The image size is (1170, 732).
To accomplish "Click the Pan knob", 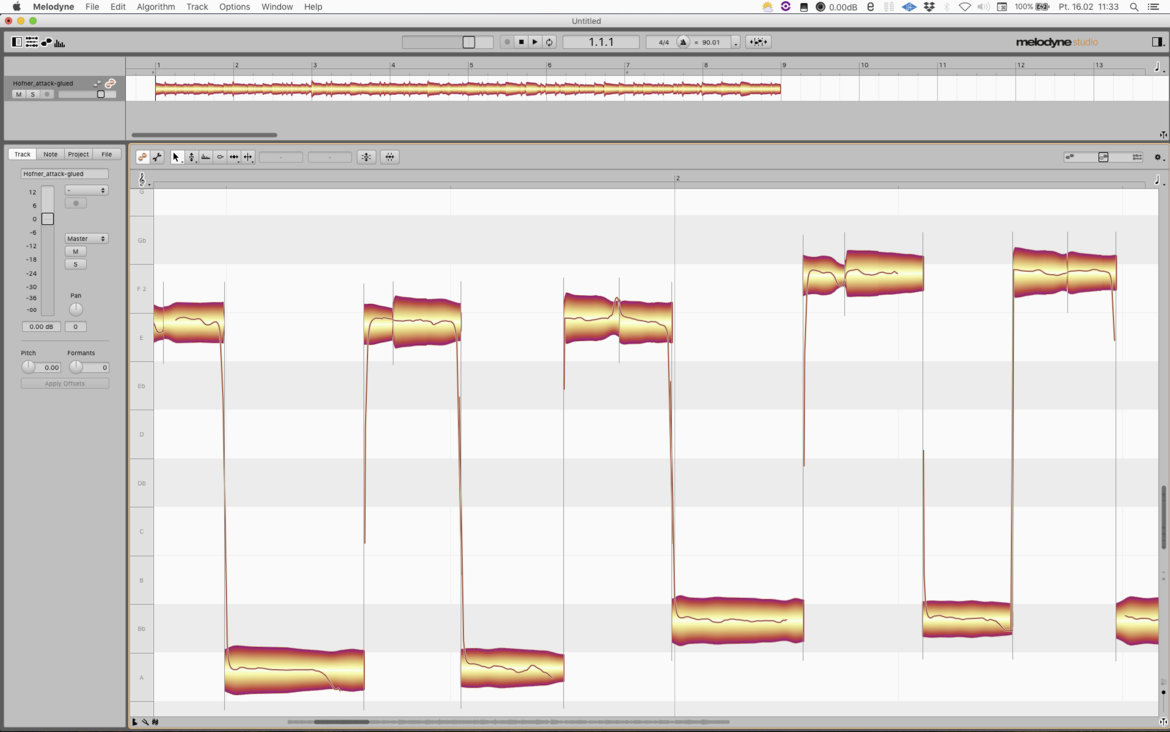I will [76, 309].
